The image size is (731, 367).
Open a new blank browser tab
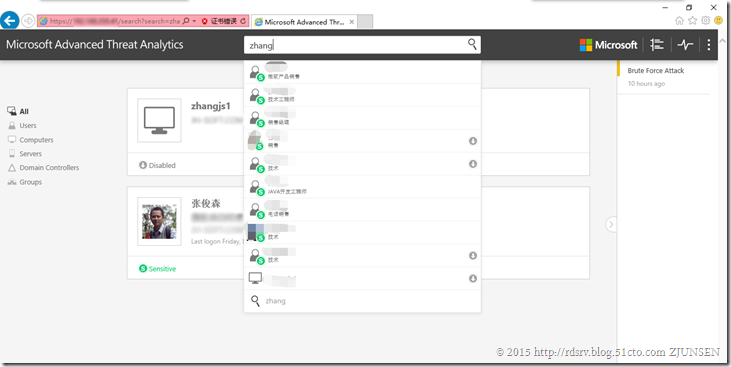pos(365,21)
